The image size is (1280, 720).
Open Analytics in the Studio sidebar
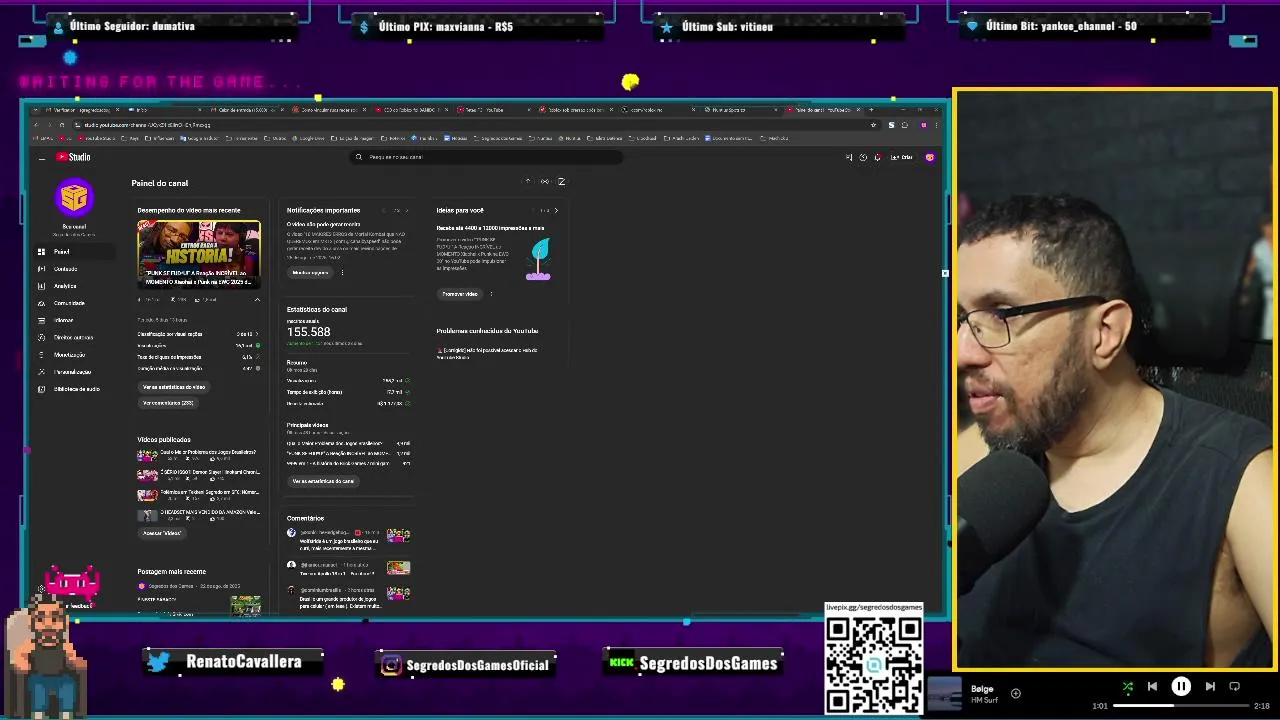coord(75,286)
